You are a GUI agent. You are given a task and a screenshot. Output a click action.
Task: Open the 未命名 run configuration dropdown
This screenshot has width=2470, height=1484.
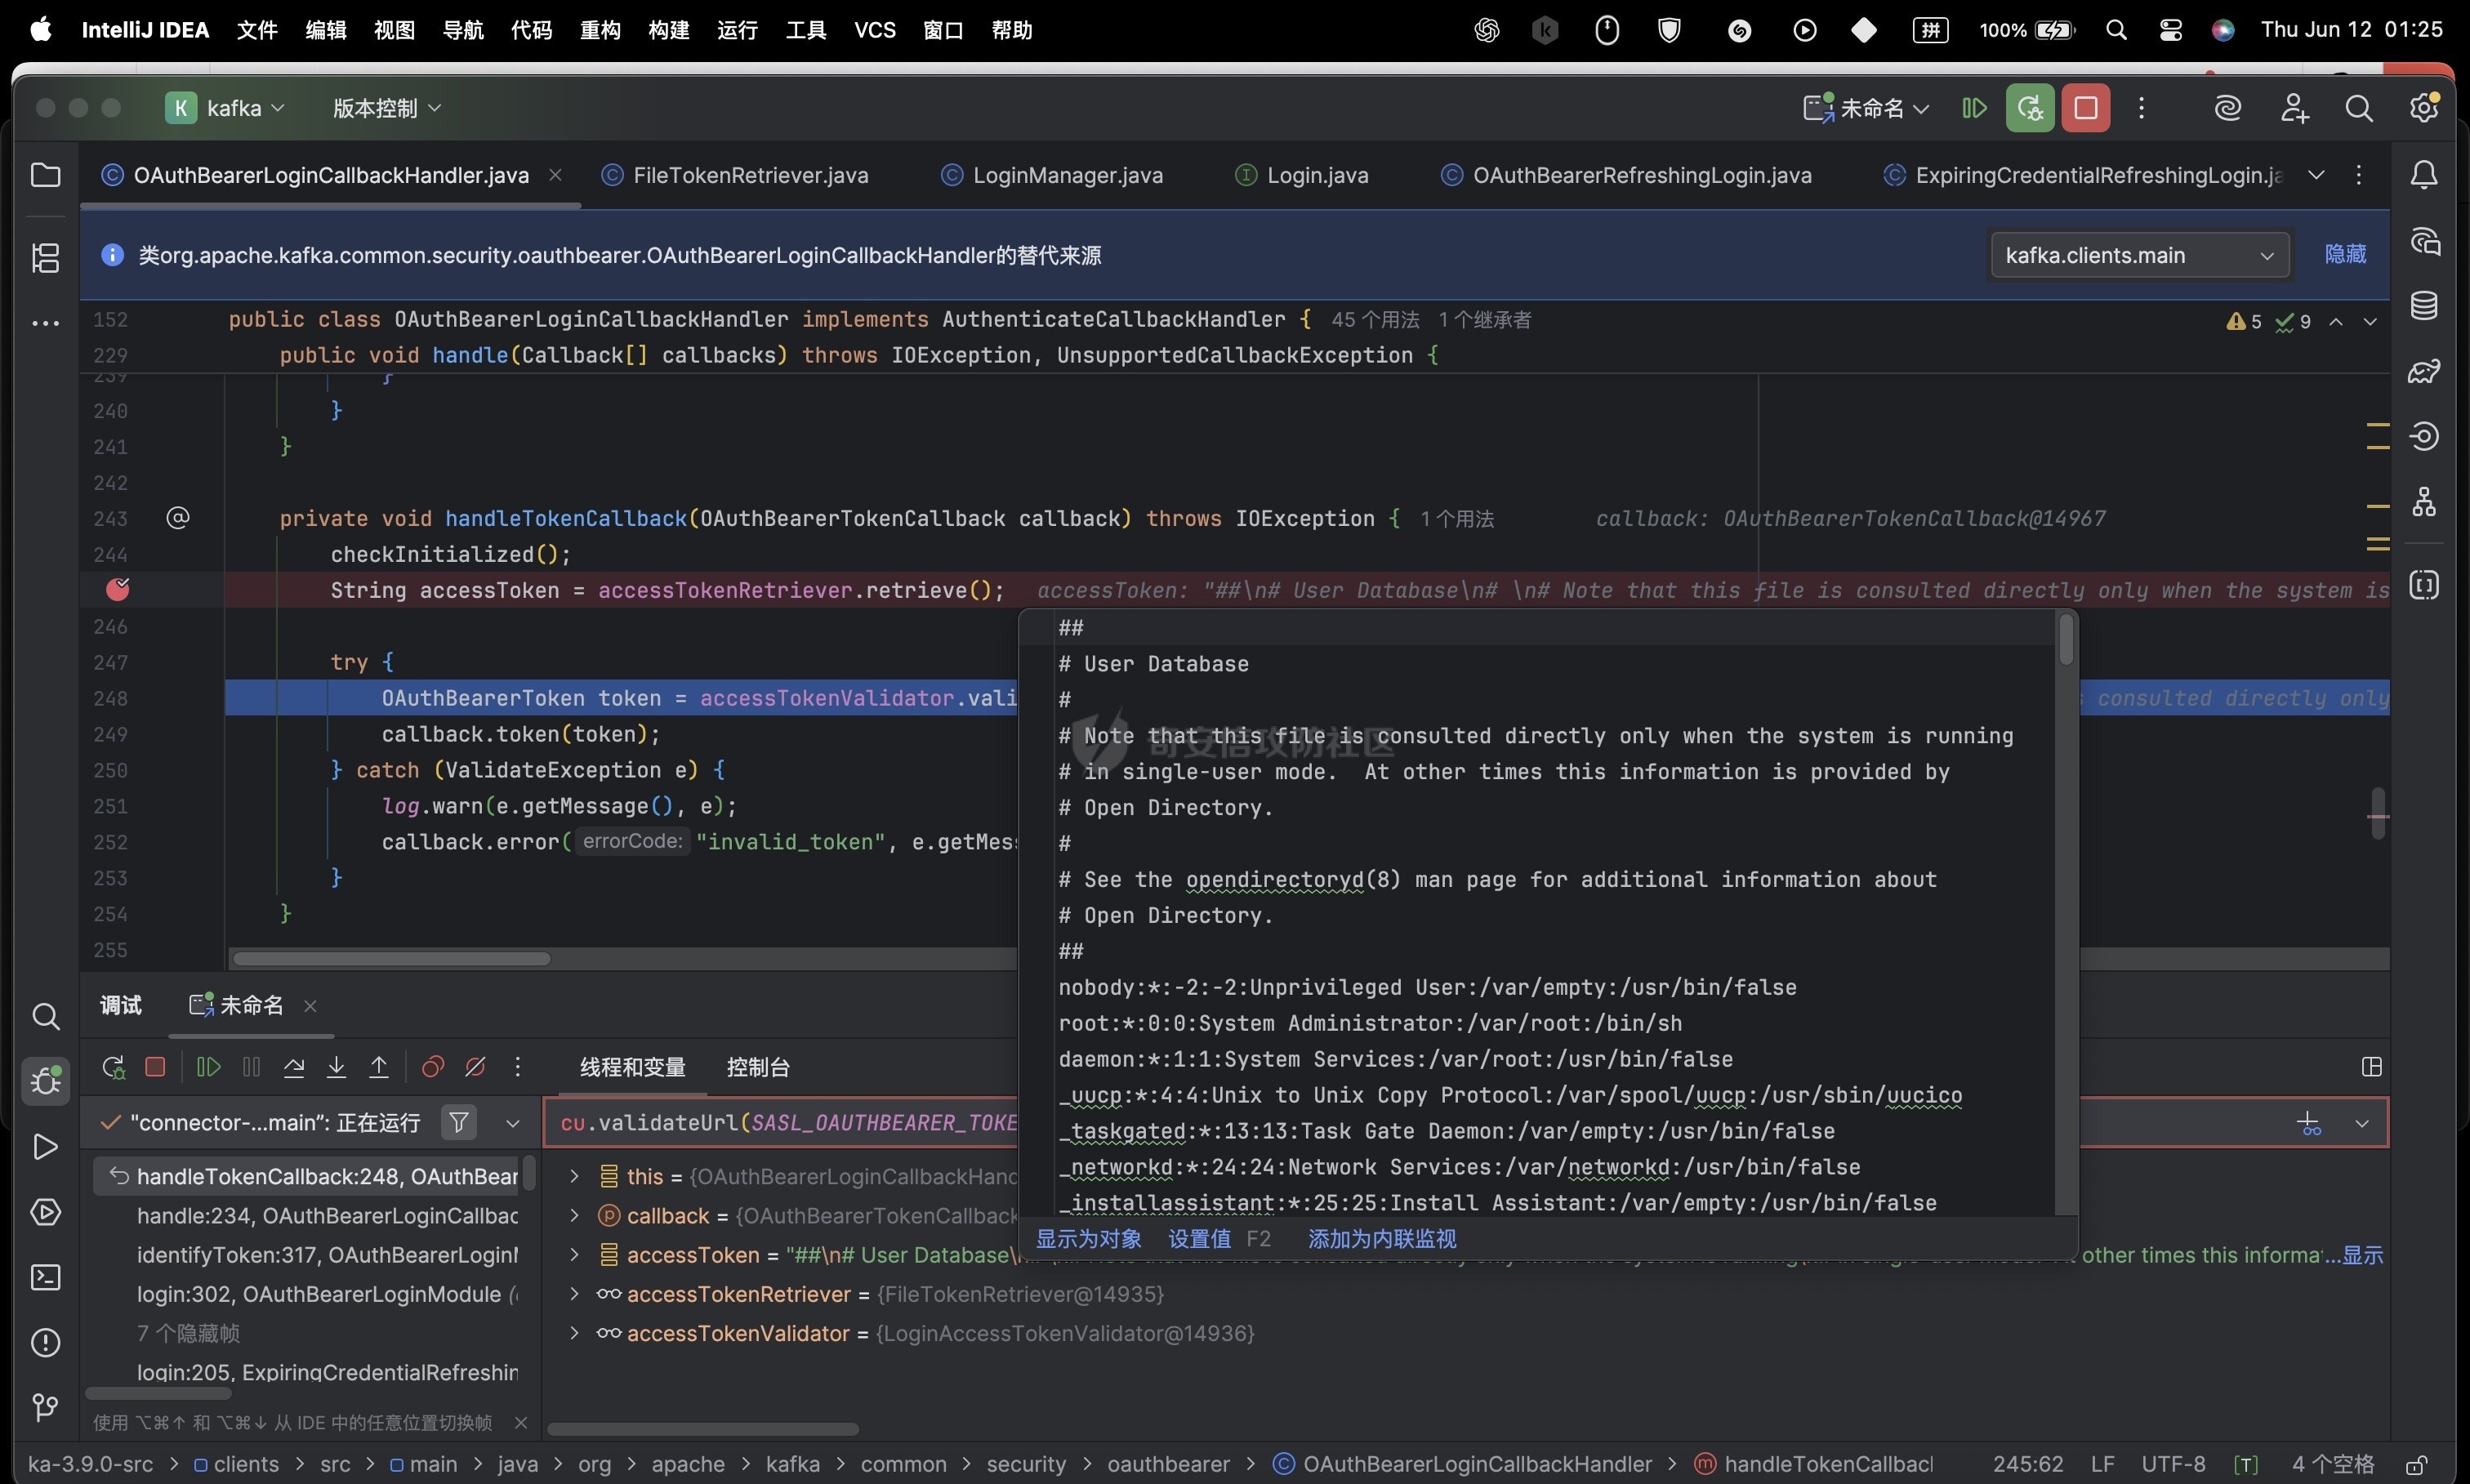pyautogui.click(x=1866, y=108)
